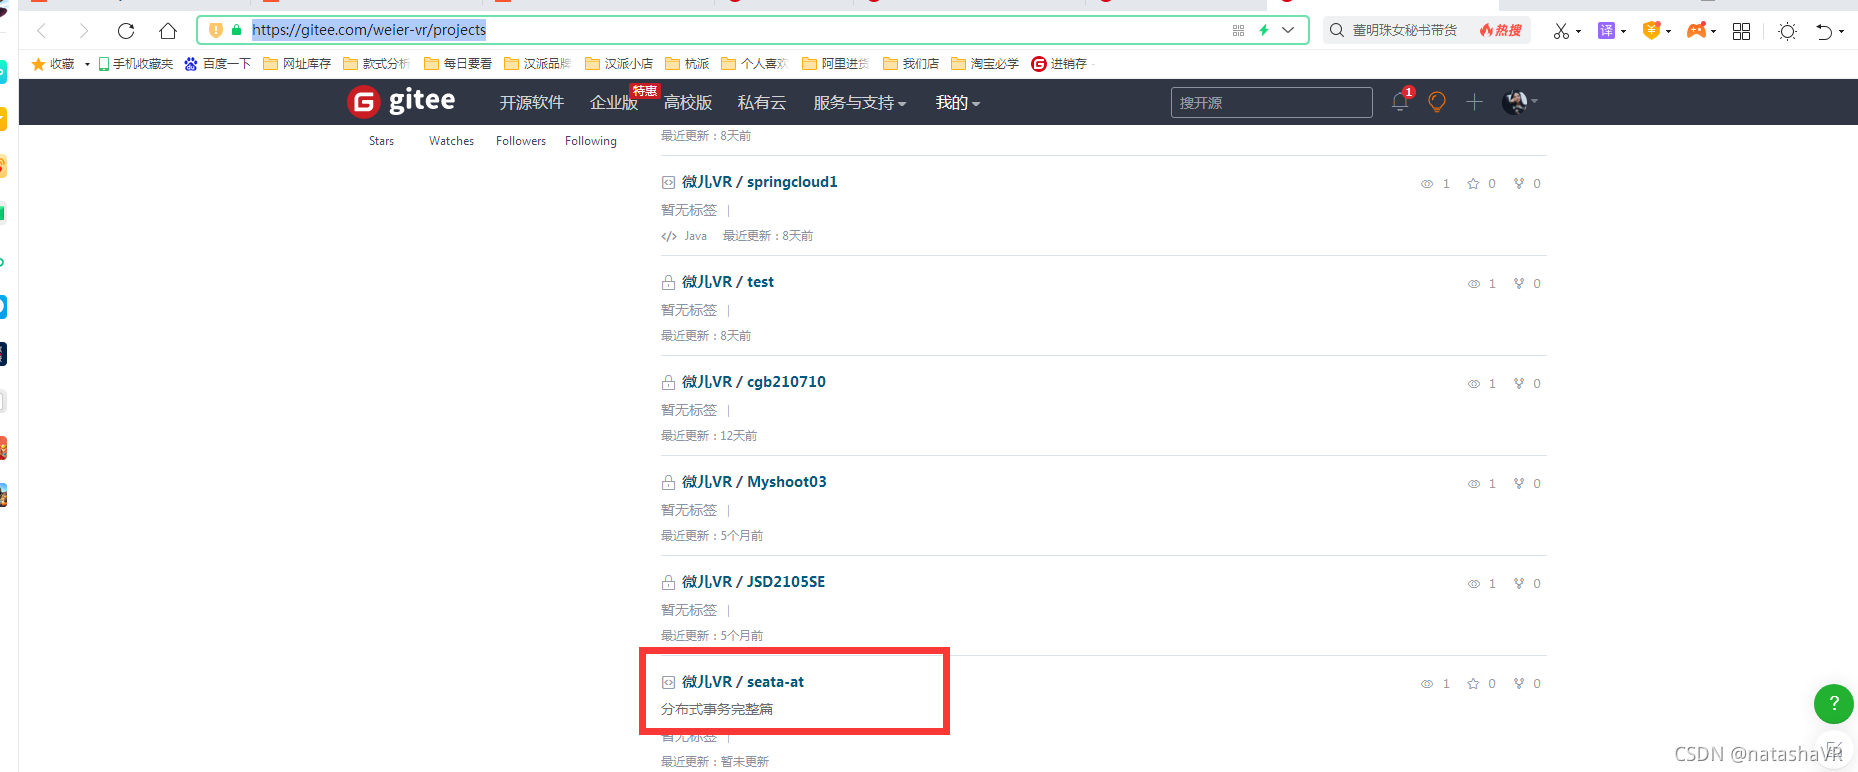
Task: Open the 进销存 Gitee bookmark
Action: tap(1059, 64)
